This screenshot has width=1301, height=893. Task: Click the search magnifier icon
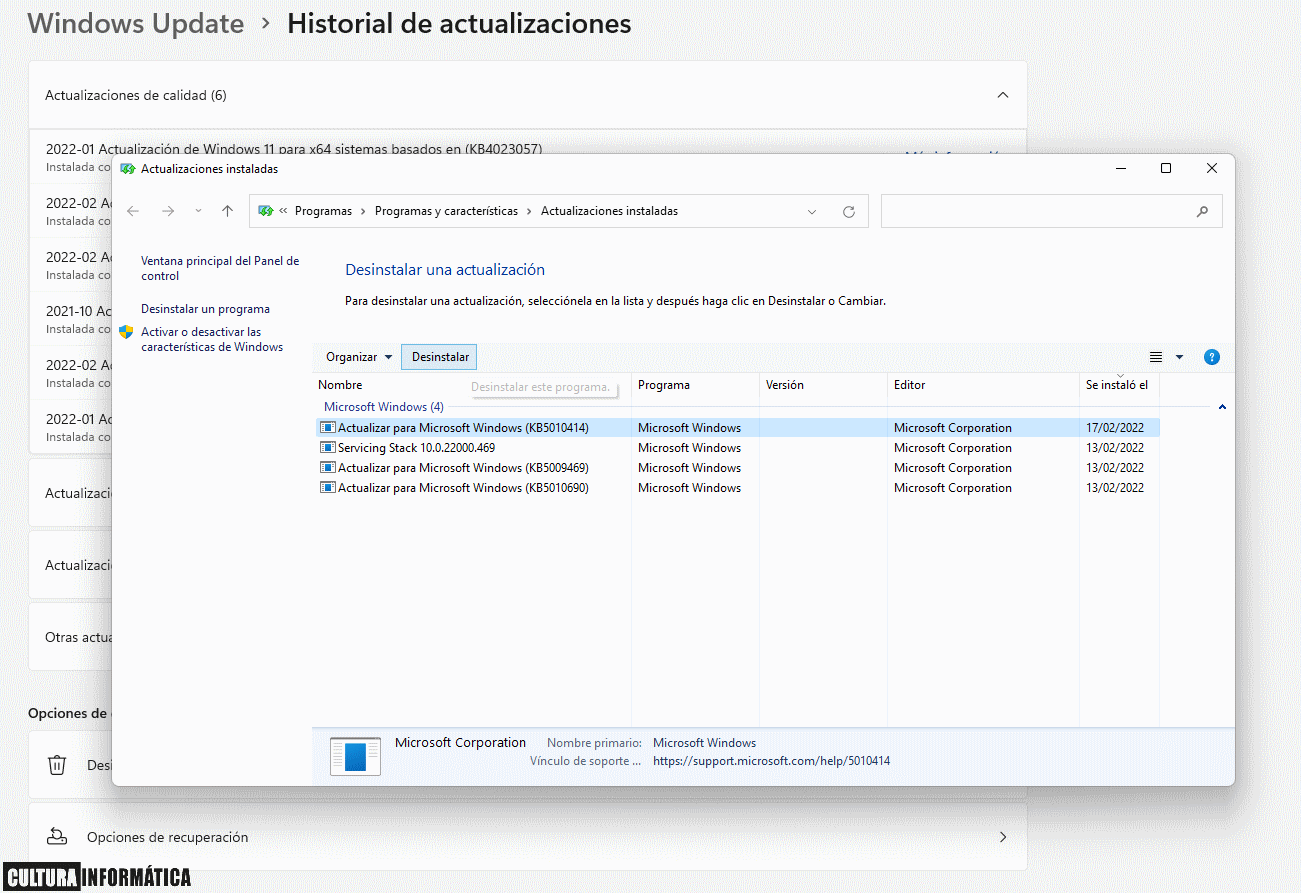[x=1202, y=211]
